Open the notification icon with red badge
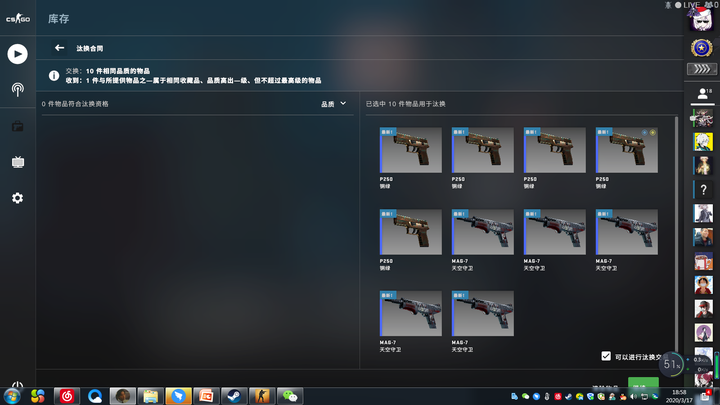This screenshot has height=405, width=720. pyautogui.click(x=705, y=396)
